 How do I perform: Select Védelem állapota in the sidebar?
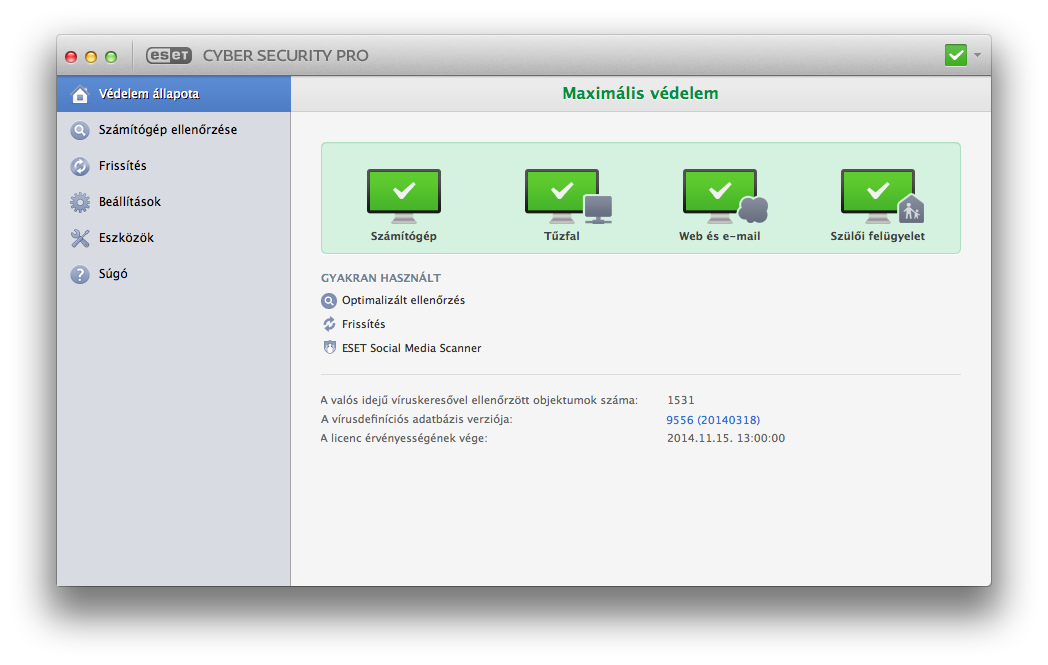click(x=174, y=94)
